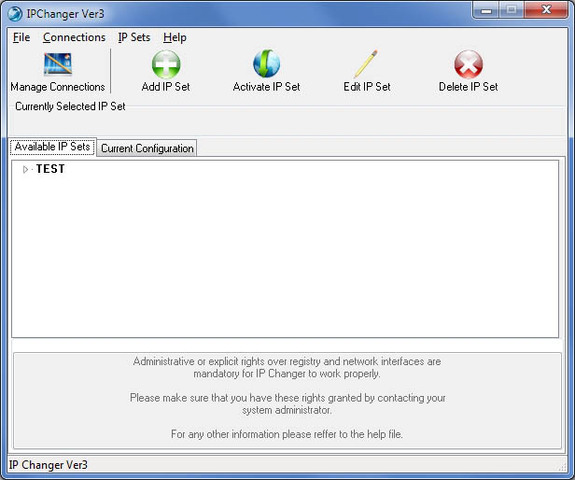Select the TEST IP set entry
The height and width of the screenshot is (480, 575).
coord(50,169)
